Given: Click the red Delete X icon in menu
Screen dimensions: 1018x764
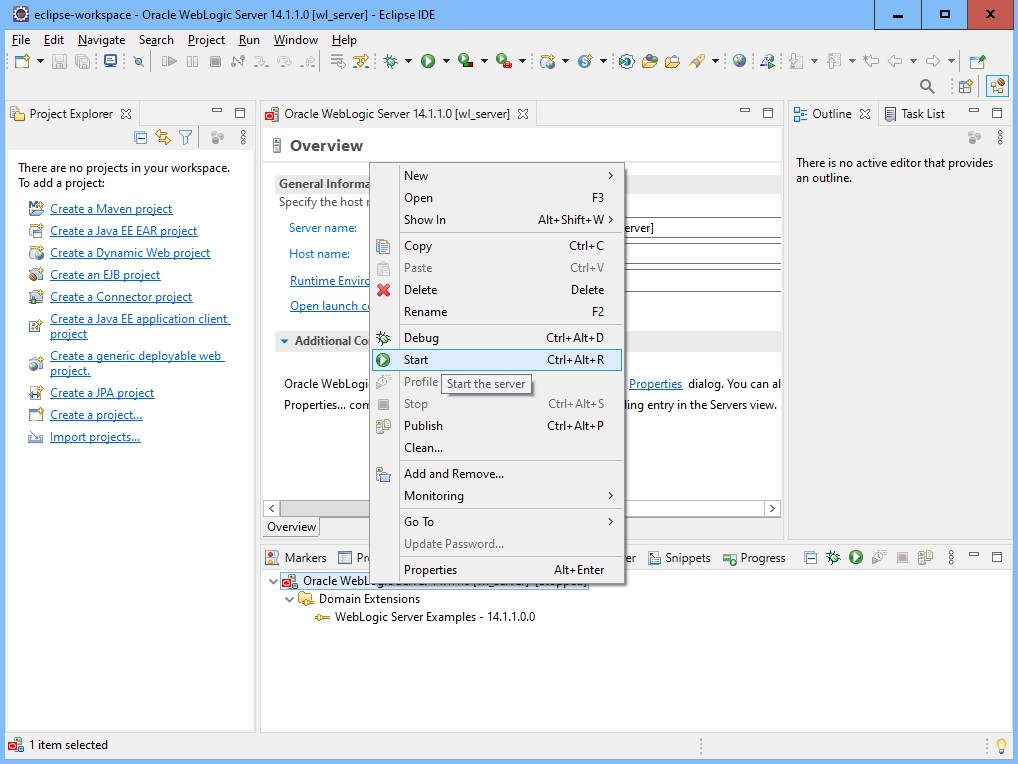Looking at the screenshot, I should (x=384, y=290).
